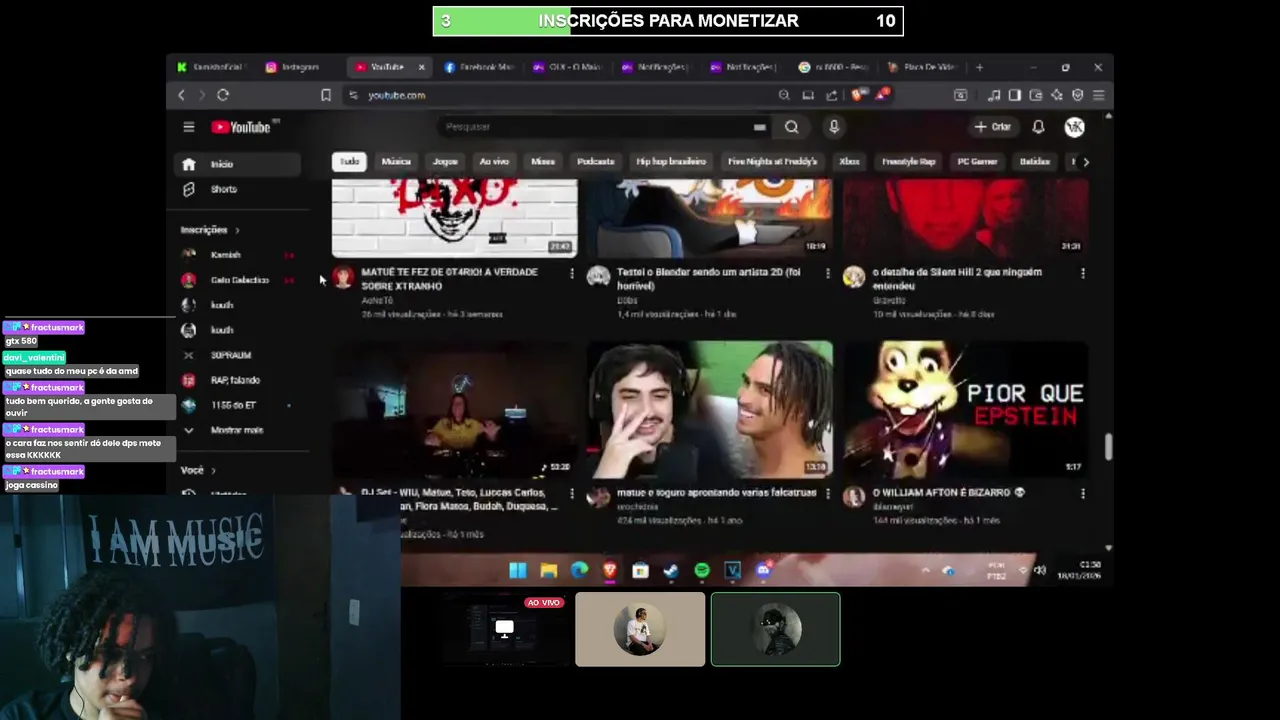Open options for Testei o Blender video

pyautogui.click(x=827, y=273)
